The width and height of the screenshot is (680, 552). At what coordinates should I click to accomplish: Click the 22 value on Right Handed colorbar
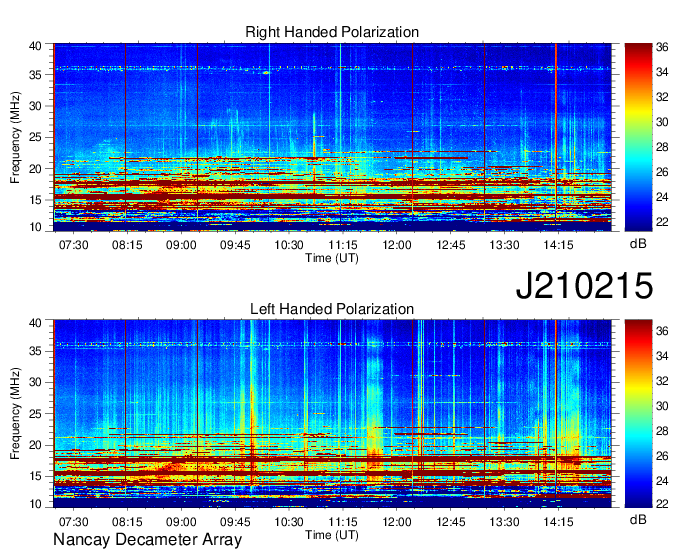(662, 222)
